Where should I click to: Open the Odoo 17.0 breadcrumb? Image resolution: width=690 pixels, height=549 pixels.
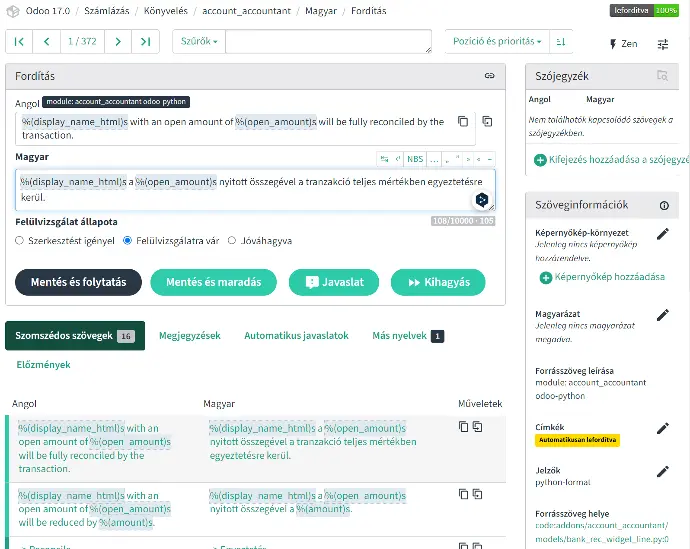(48, 11)
